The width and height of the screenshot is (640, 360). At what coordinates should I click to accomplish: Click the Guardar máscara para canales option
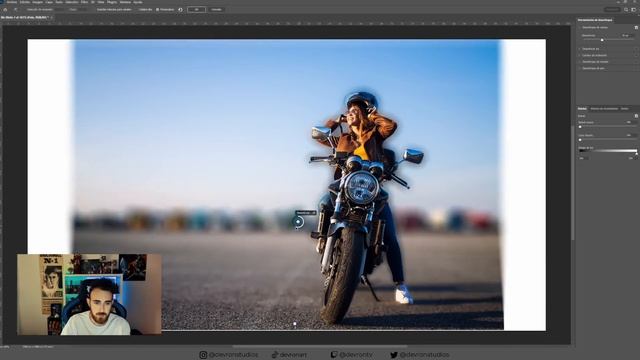[114, 9]
